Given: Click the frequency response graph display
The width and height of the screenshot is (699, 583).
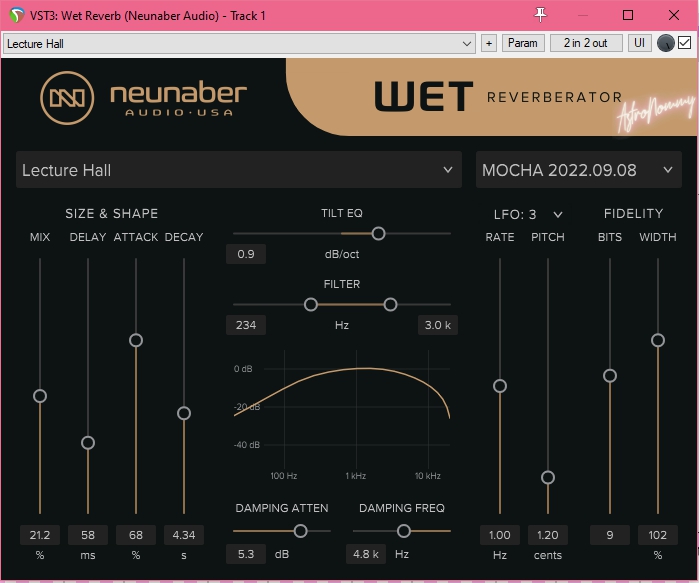Looking at the screenshot, I should (x=342, y=415).
